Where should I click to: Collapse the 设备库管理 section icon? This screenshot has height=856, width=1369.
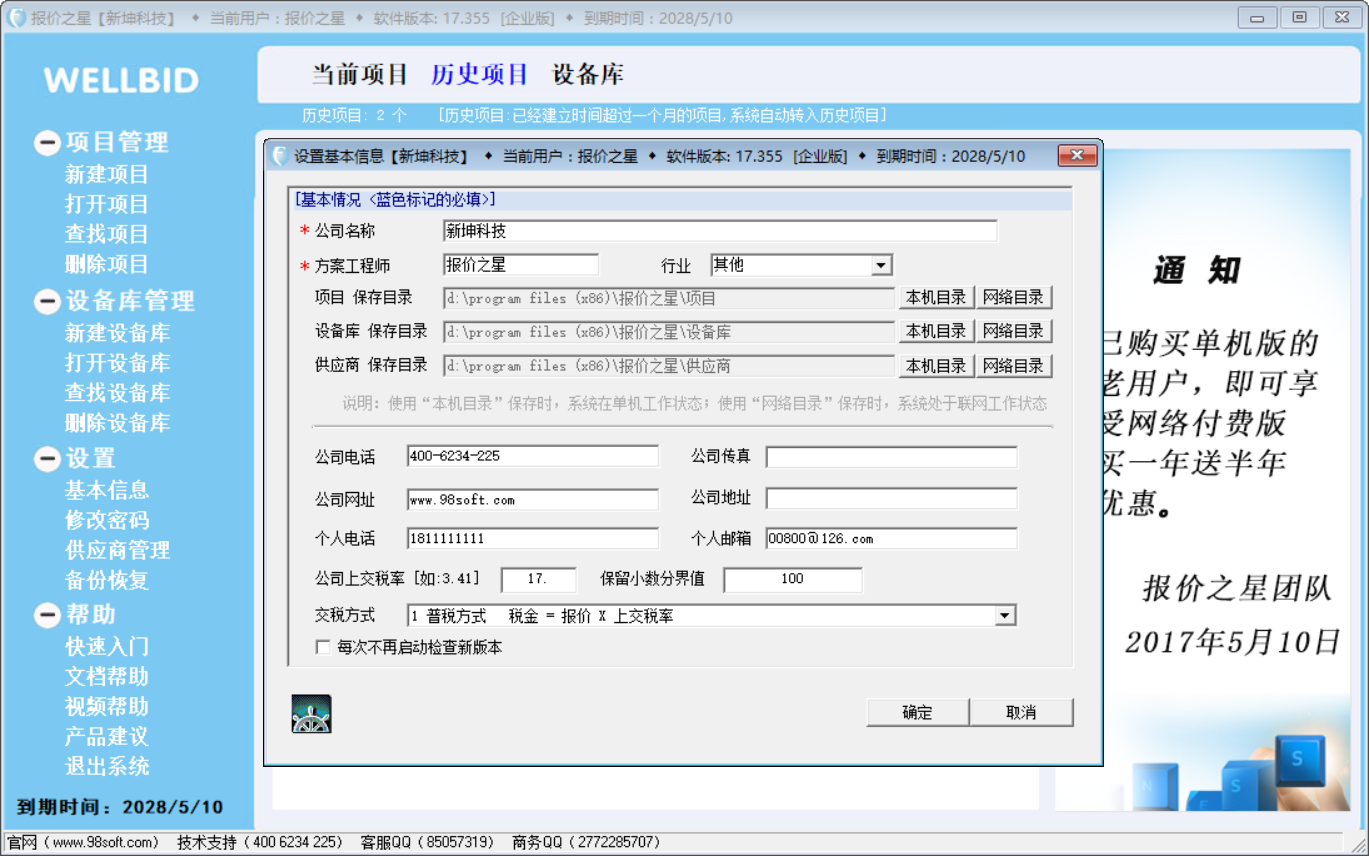coord(47,301)
